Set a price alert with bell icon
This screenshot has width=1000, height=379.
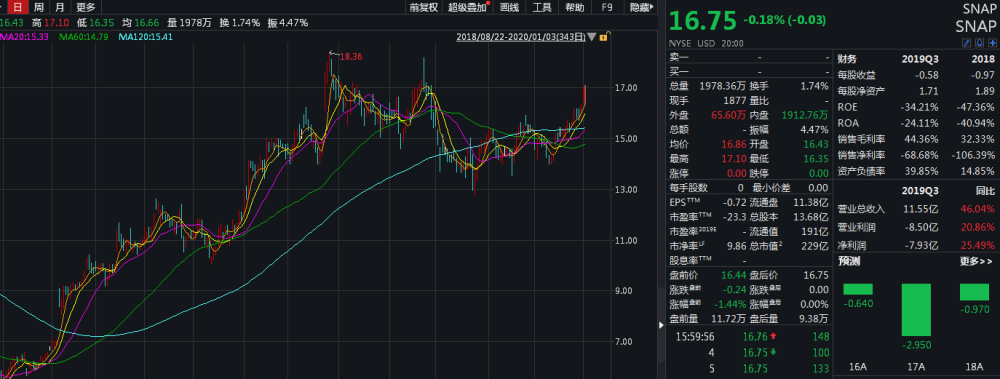(x=979, y=43)
